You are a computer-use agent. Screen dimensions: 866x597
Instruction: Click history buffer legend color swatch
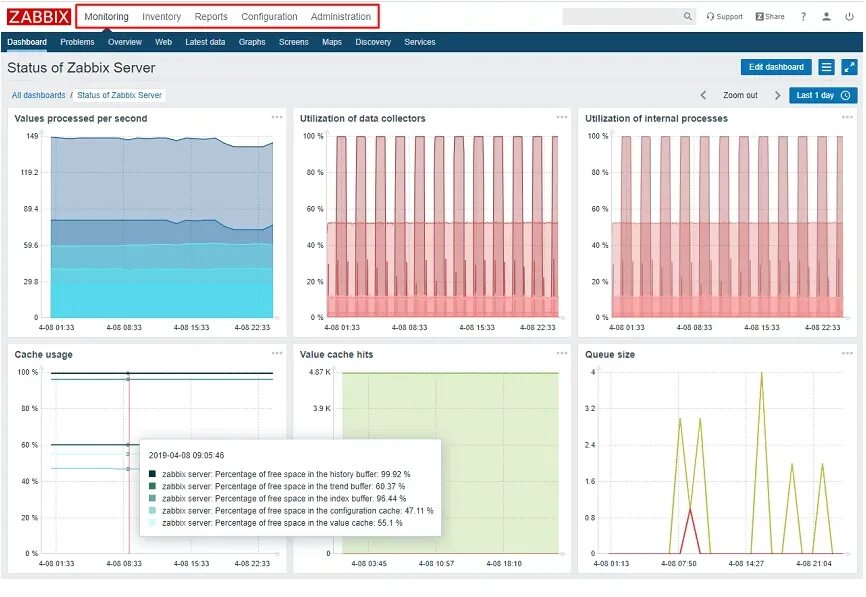click(x=152, y=474)
